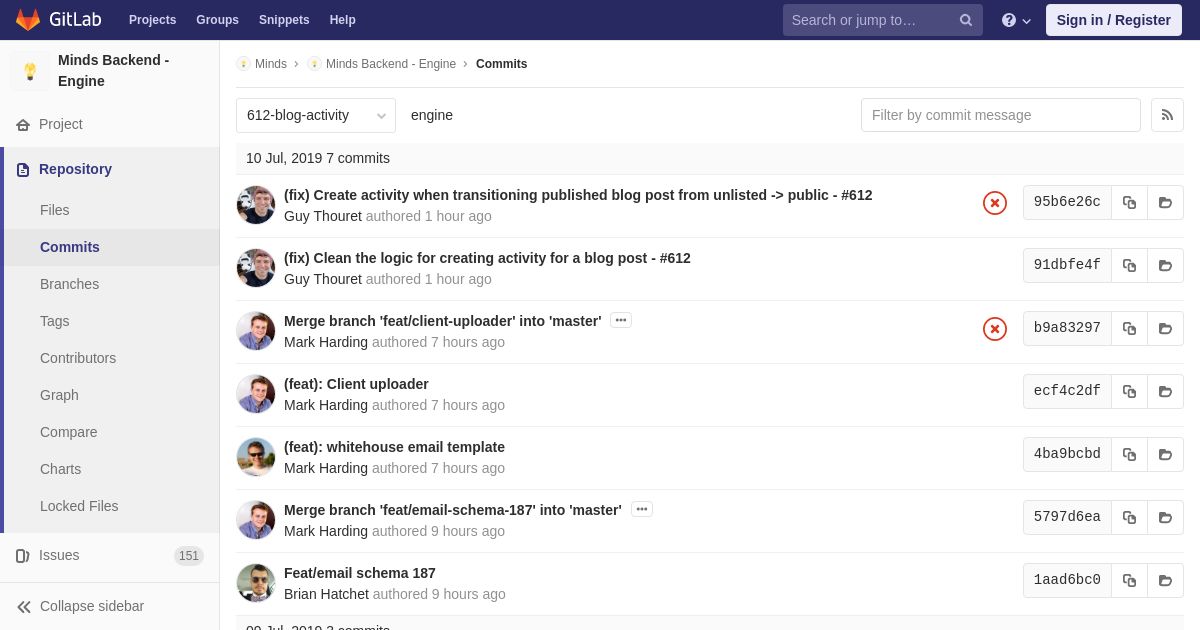Browse files at commit 4ba9bcbd

(1165, 454)
